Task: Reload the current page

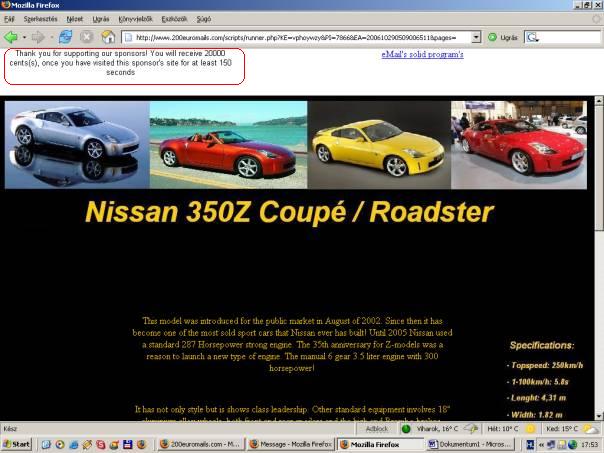Action: tap(65, 37)
